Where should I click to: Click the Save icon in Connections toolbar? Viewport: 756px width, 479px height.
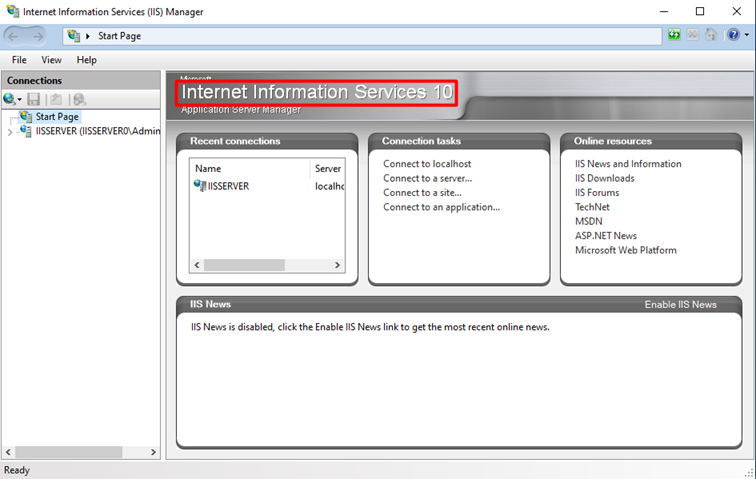pos(34,99)
